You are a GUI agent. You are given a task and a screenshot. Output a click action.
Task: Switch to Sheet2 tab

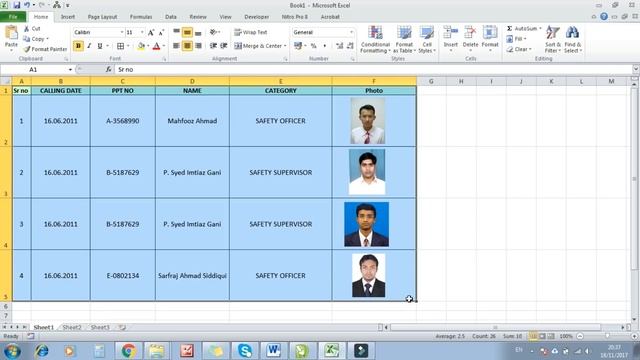pos(72,327)
